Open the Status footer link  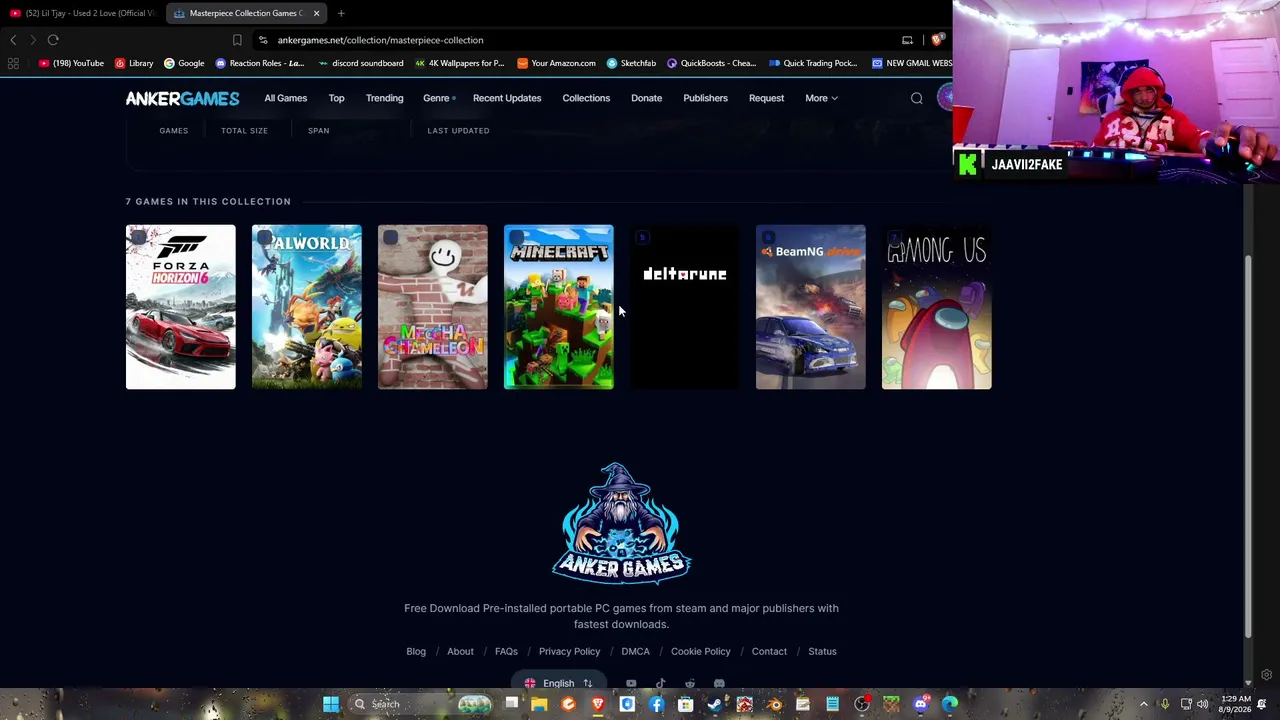pyautogui.click(x=822, y=651)
